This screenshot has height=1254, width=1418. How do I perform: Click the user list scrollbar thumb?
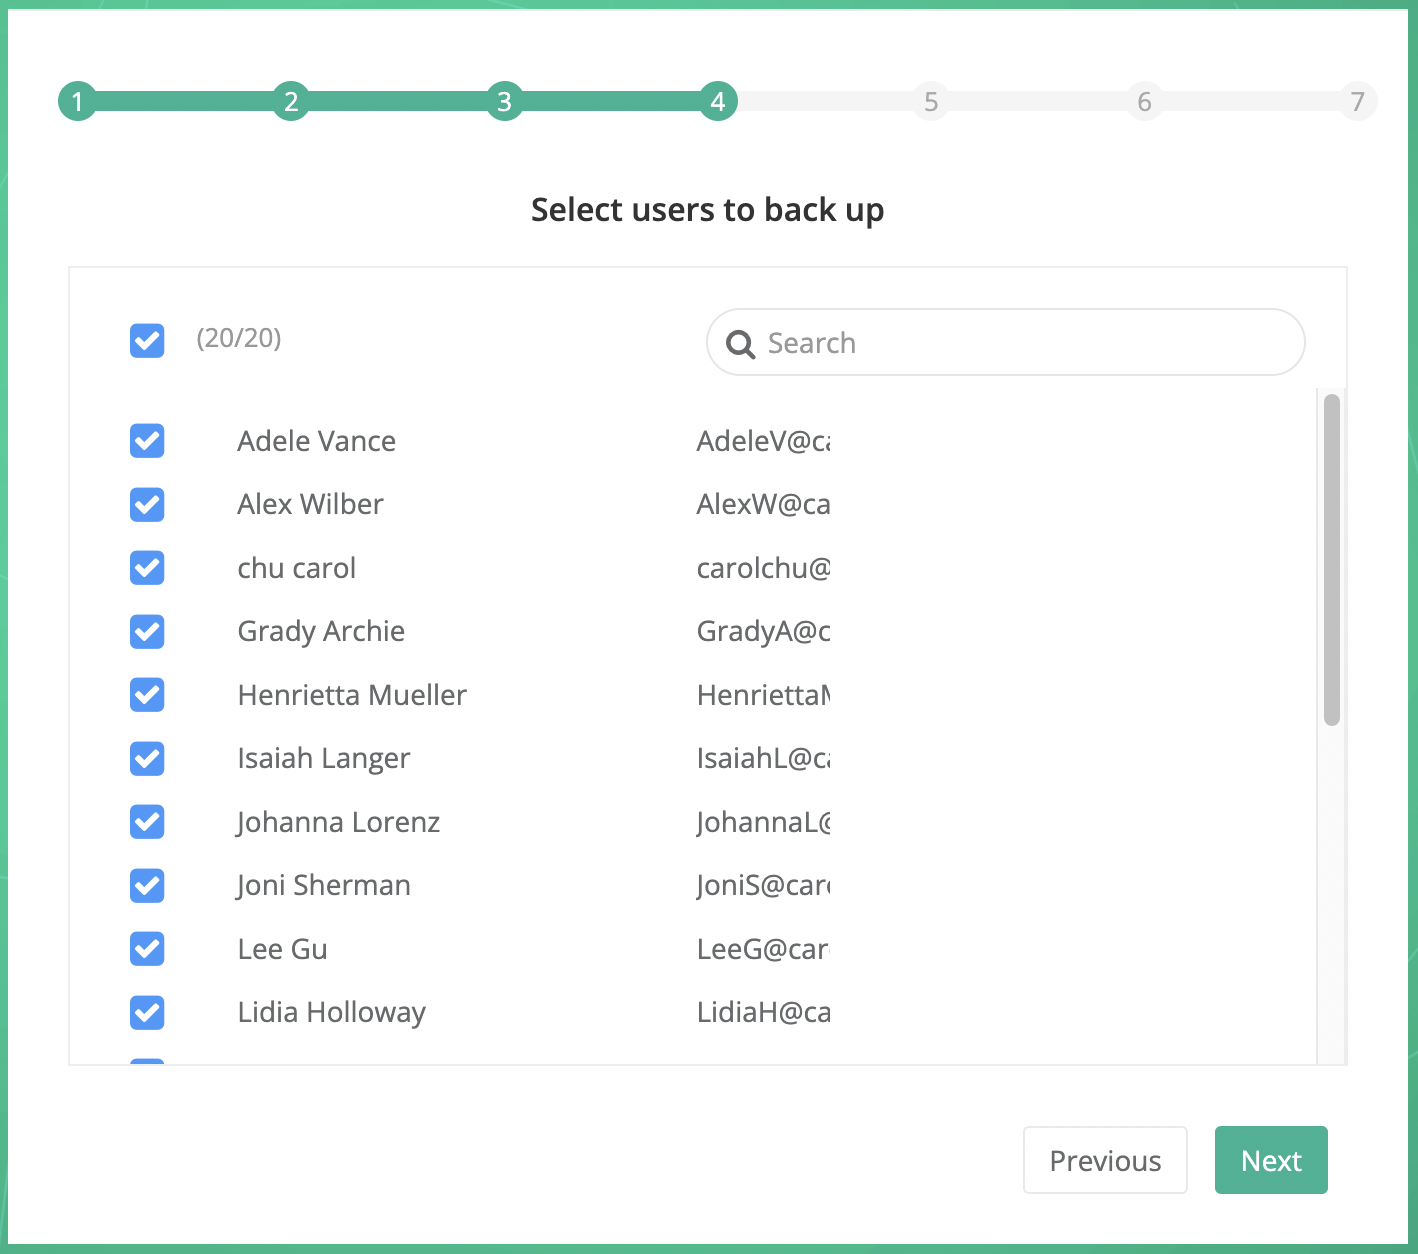tap(1331, 559)
